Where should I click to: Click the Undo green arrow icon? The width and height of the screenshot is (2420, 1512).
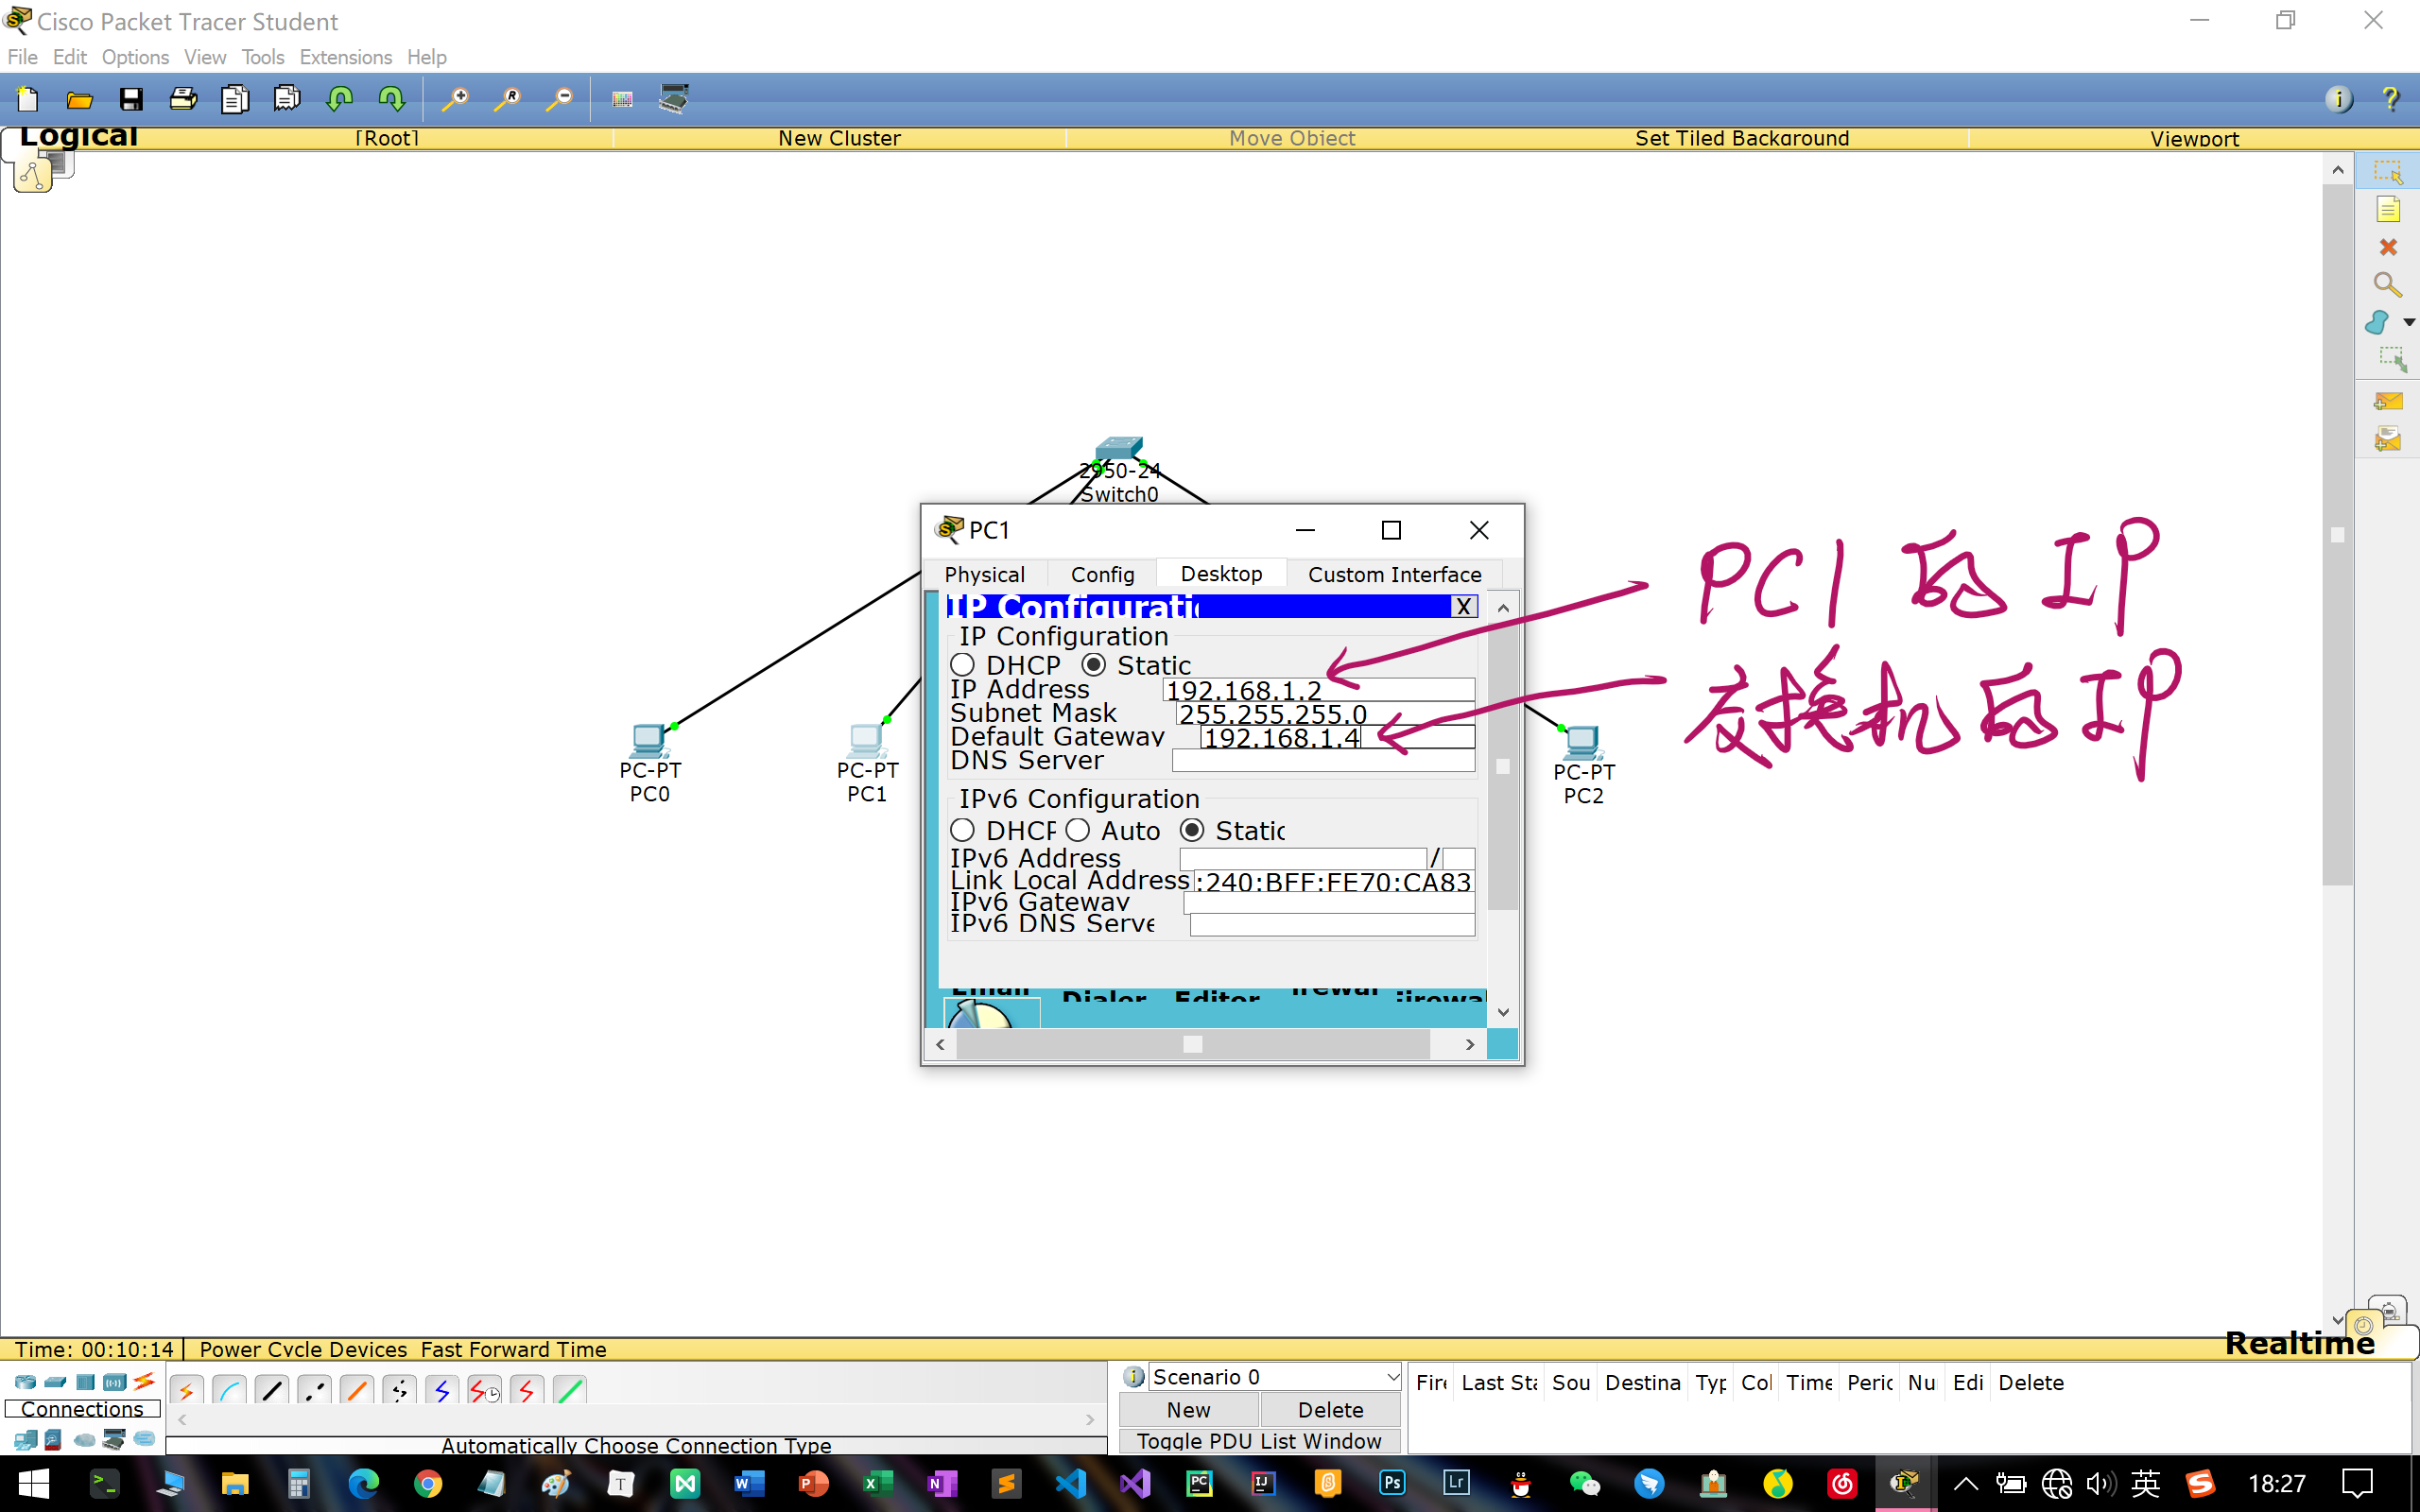tap(340, 99)
